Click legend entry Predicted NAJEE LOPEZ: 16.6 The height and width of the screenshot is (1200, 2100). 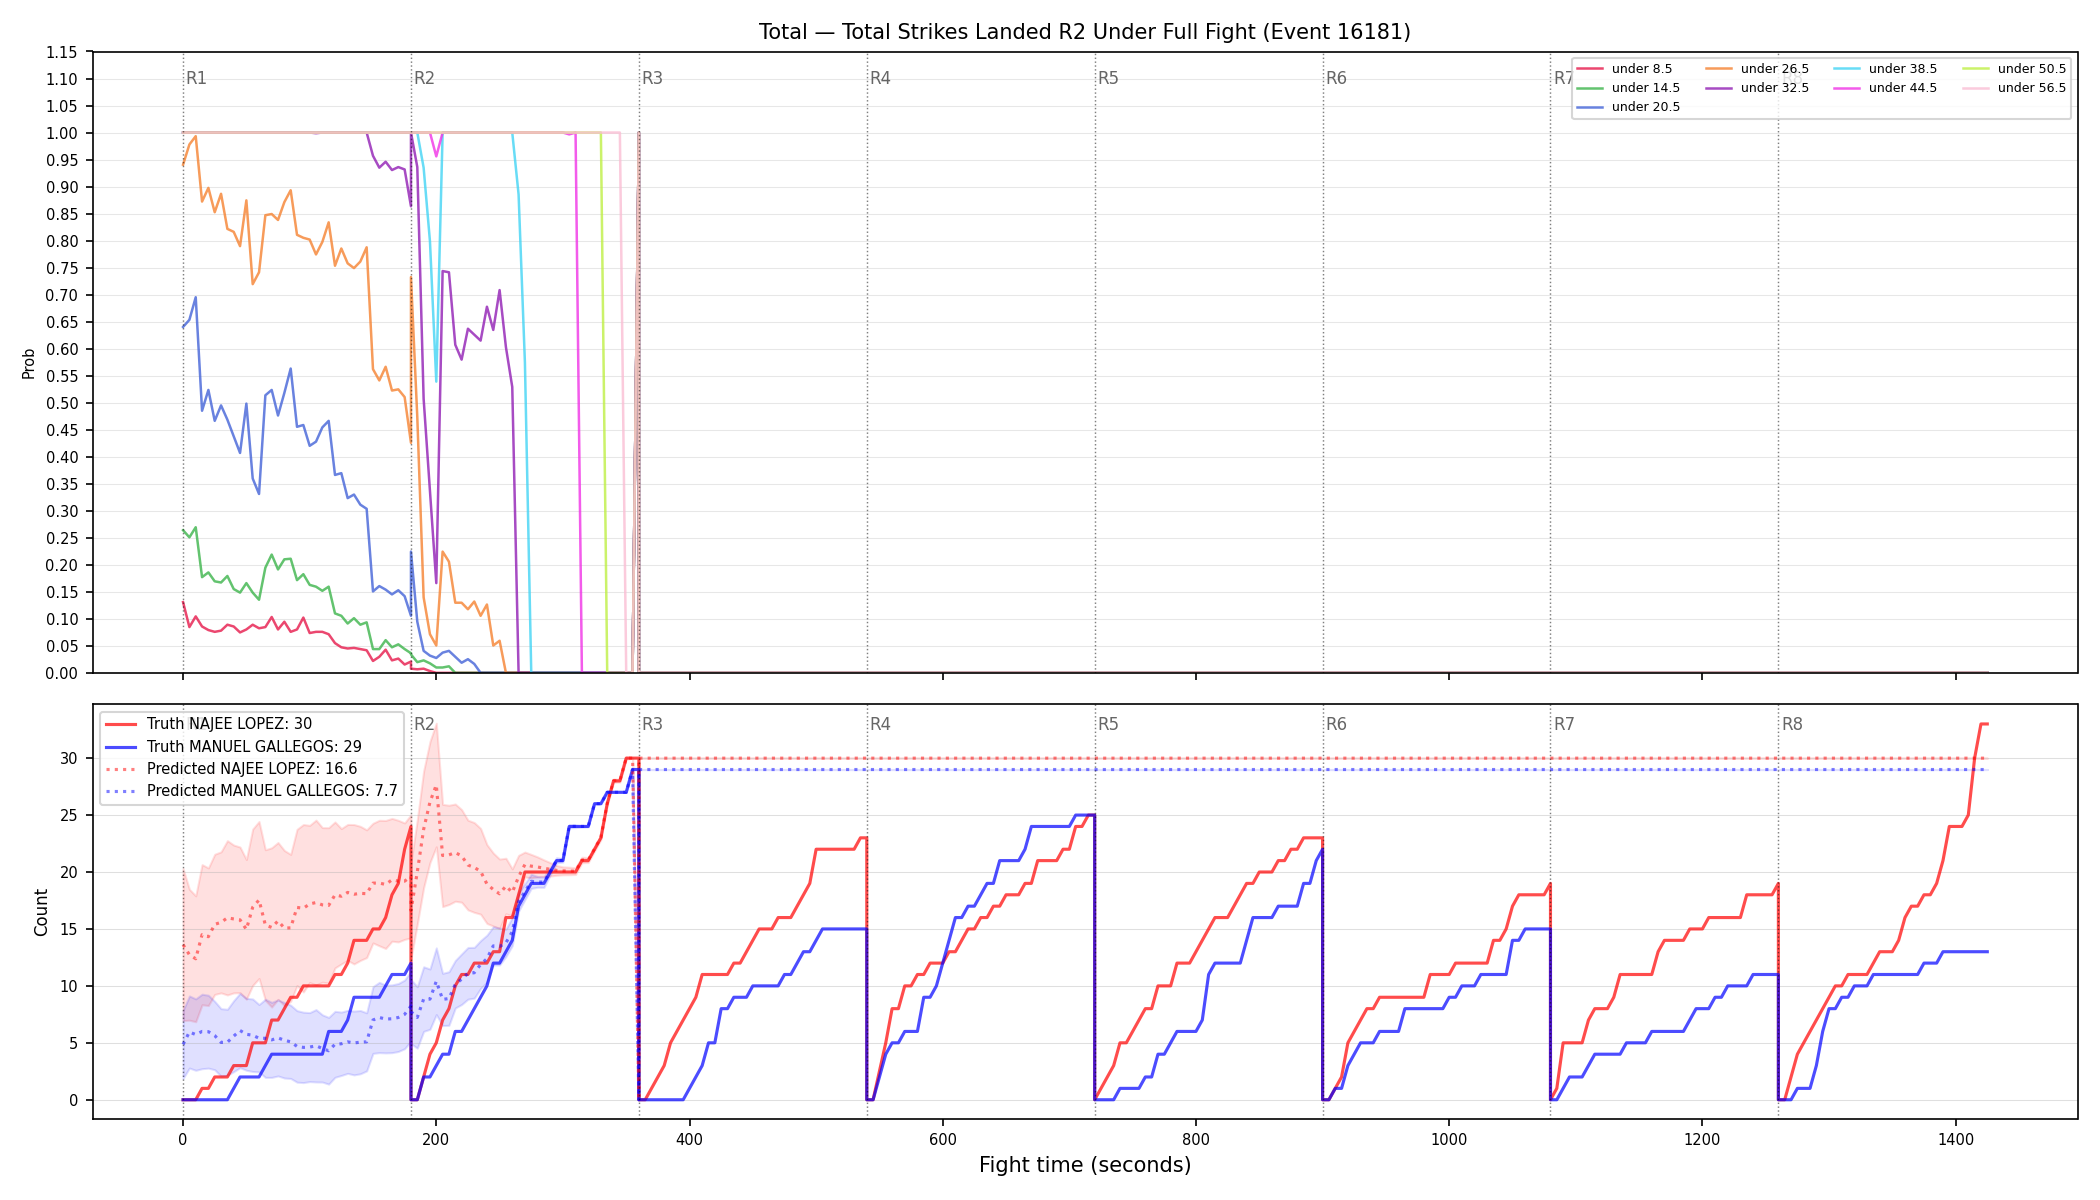pyautogui.click(x=231, y=769)
